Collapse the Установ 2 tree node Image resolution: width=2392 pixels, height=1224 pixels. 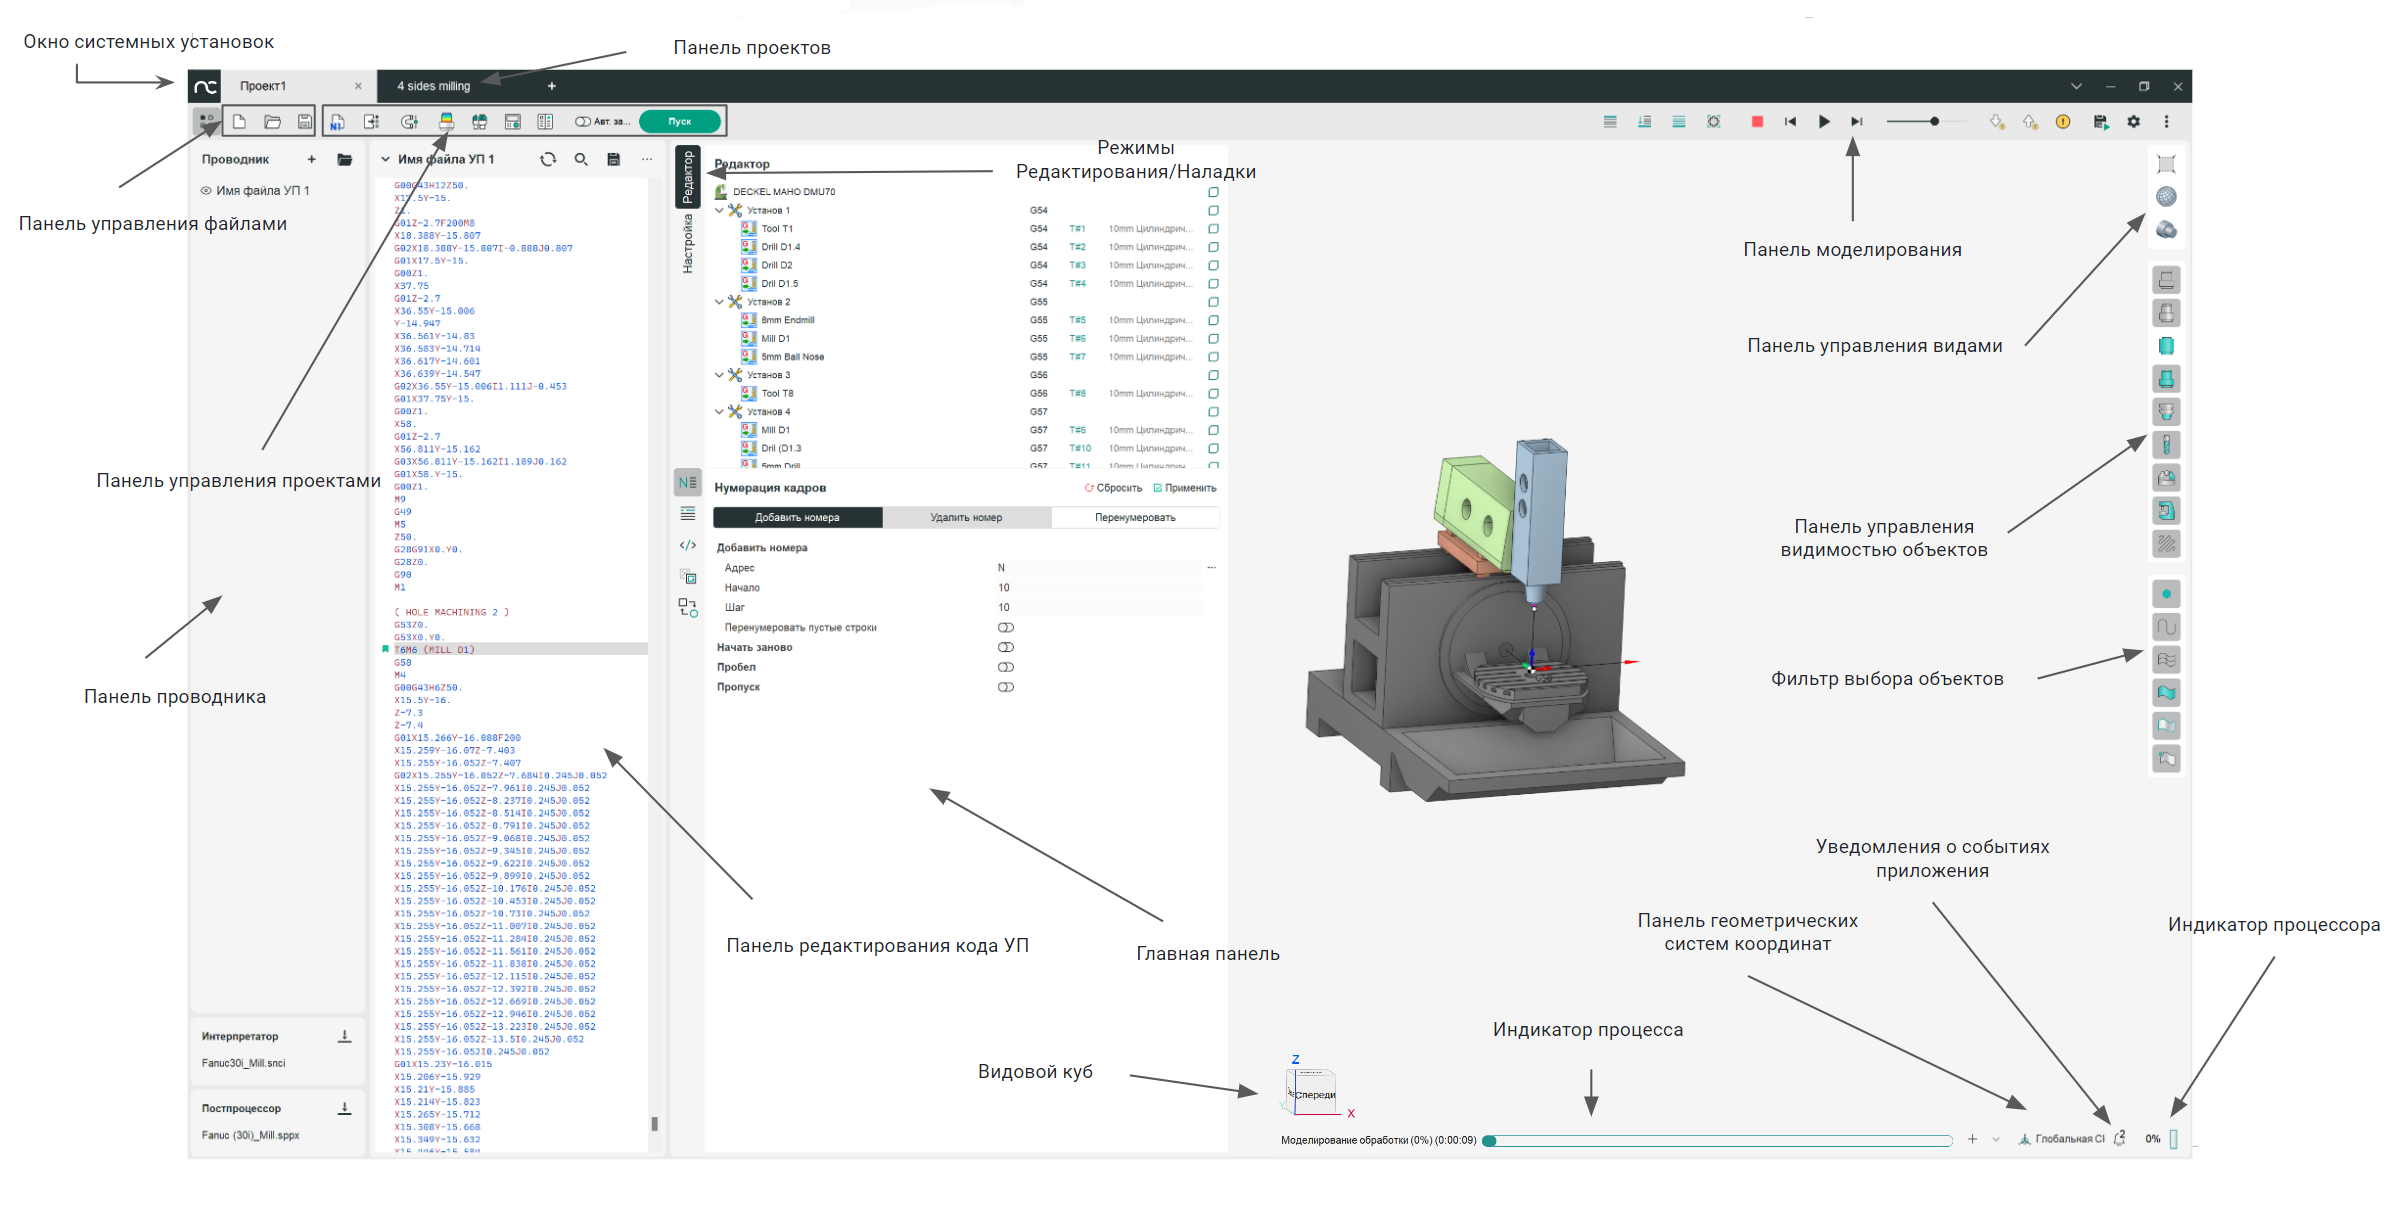(x=720, y=302)
